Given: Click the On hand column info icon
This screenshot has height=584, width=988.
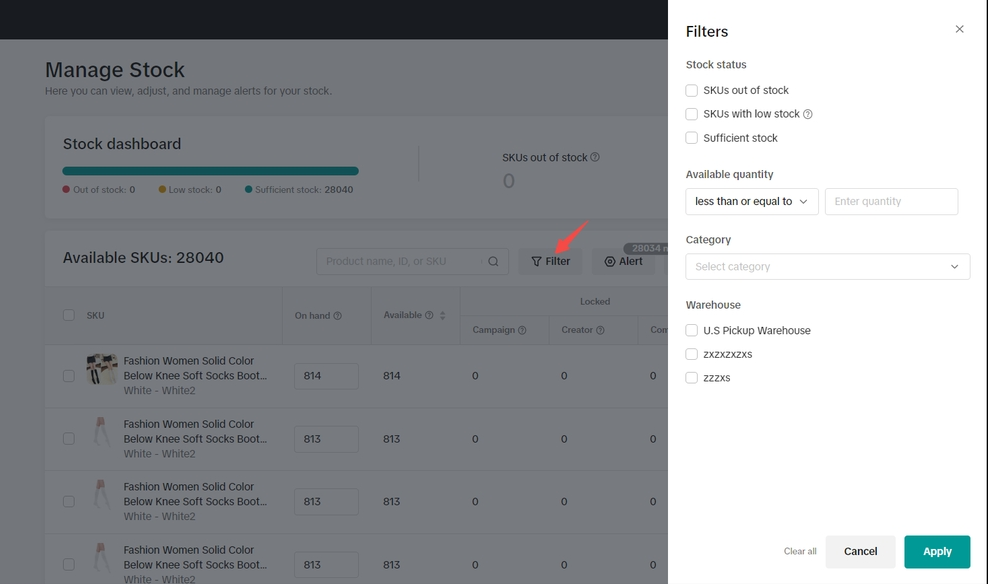Looking at the screenshot, I should [x=338, y=316].
